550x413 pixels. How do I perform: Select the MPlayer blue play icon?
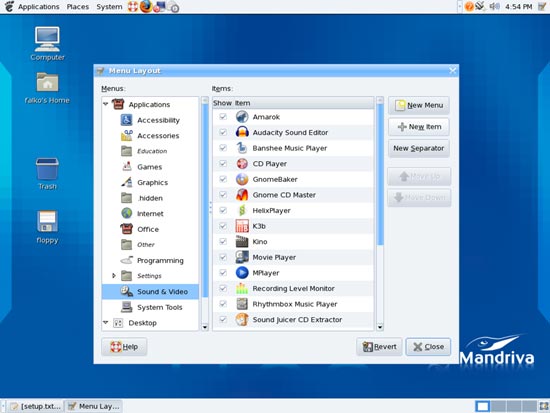pyautogui.click(x=242, y=273)
